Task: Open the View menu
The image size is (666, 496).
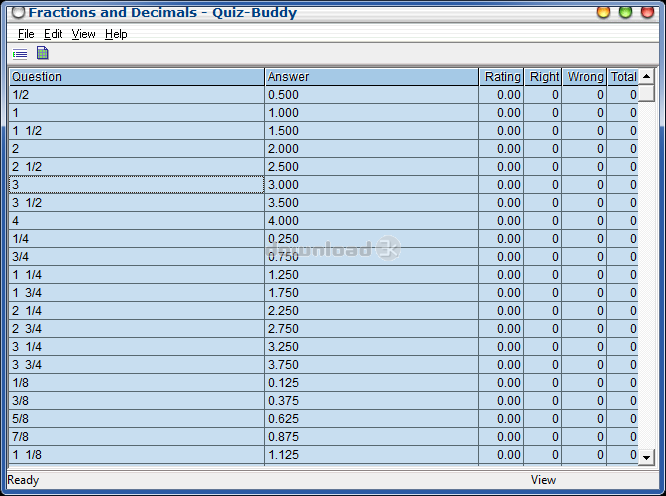Action: [83, 34]
